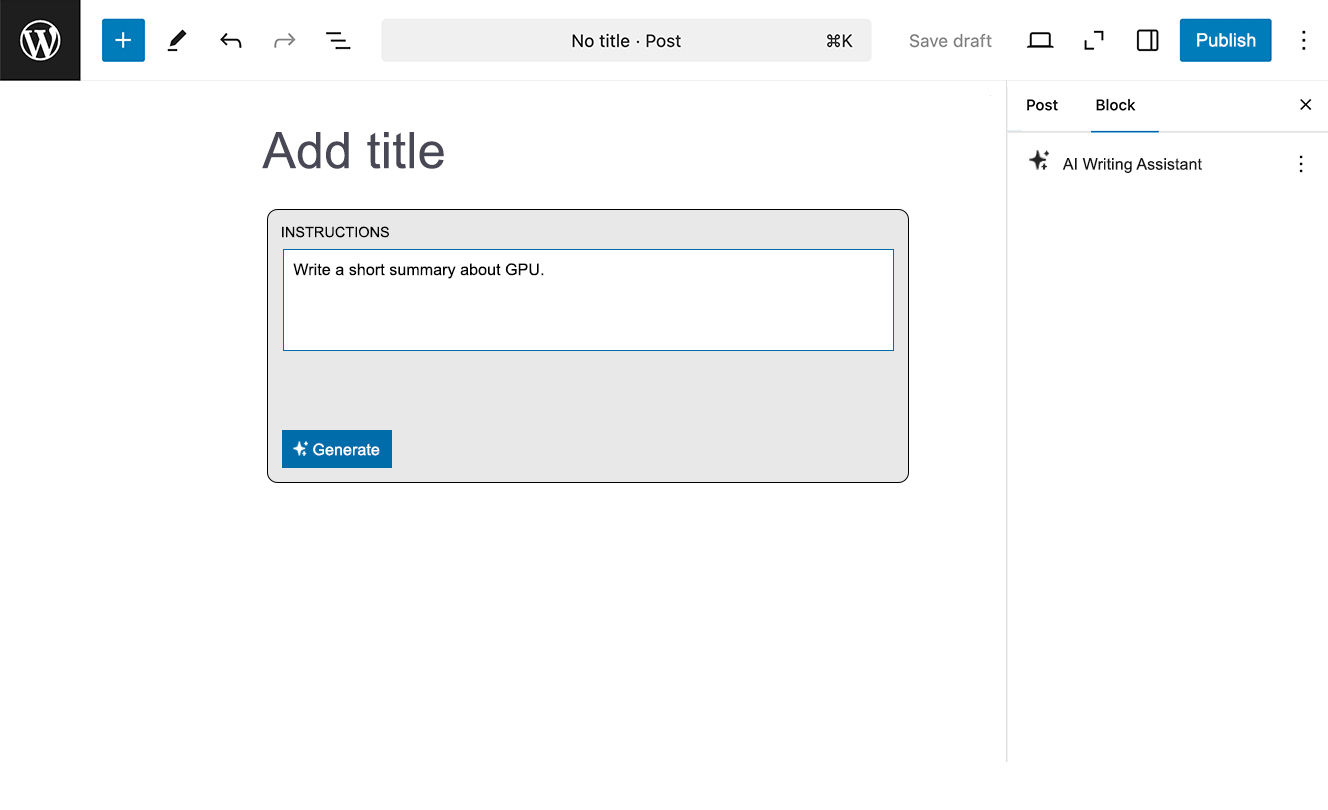Click the Publish button
Viewport: 1328px width, 810px height.
(x=1225, y=40)
